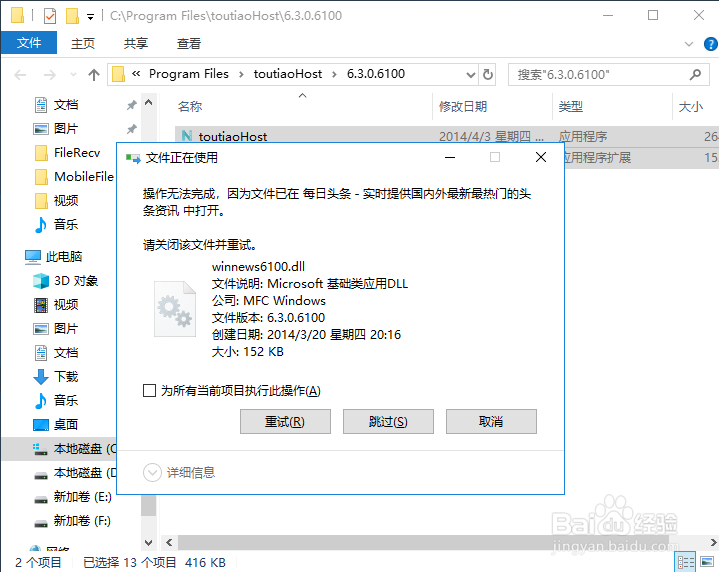Go back with the left arrow
The width and height of the screenshot is (719, 572).
[20, 74]
